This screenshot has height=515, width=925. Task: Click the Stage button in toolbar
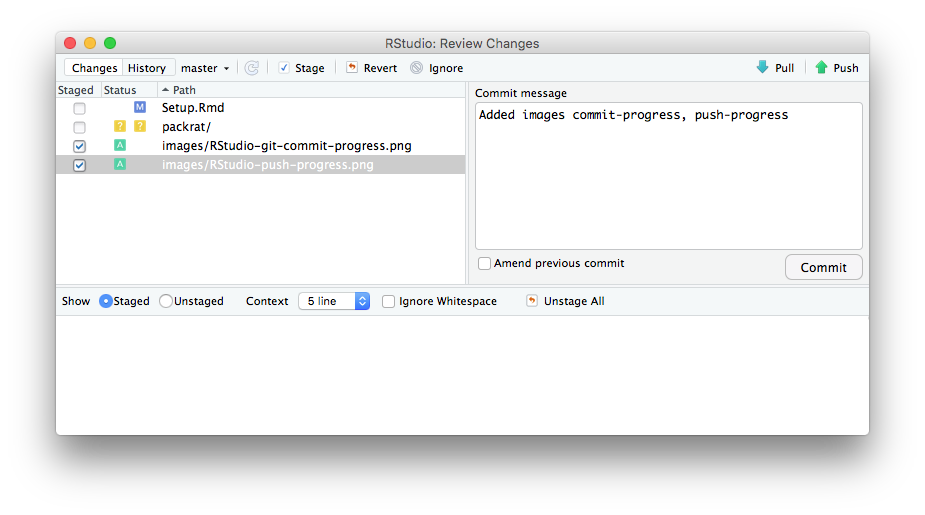click(301, 68)
